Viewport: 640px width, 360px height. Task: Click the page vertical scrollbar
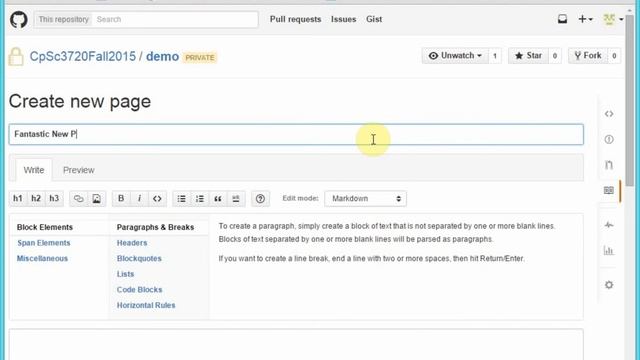pyautogui.click(x=629, y=102)
